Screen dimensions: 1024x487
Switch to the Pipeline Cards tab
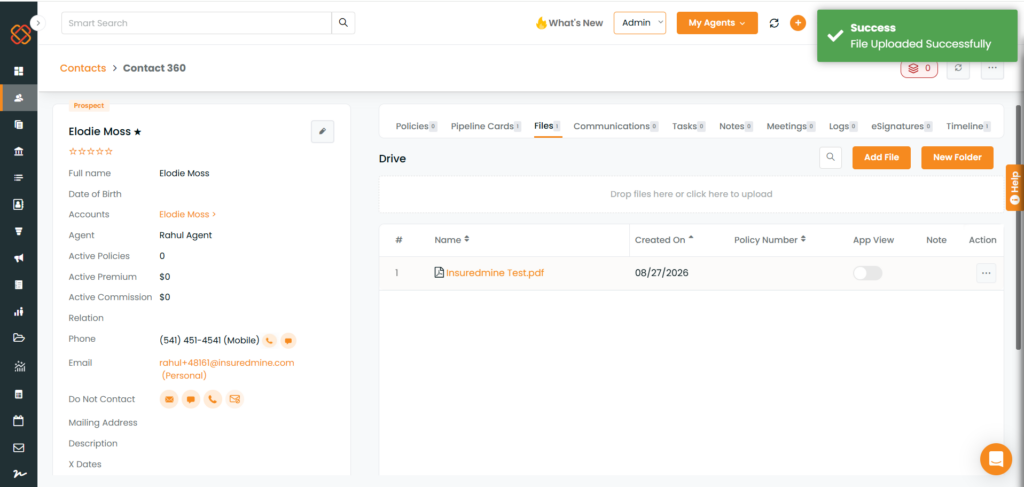point(485,126)
